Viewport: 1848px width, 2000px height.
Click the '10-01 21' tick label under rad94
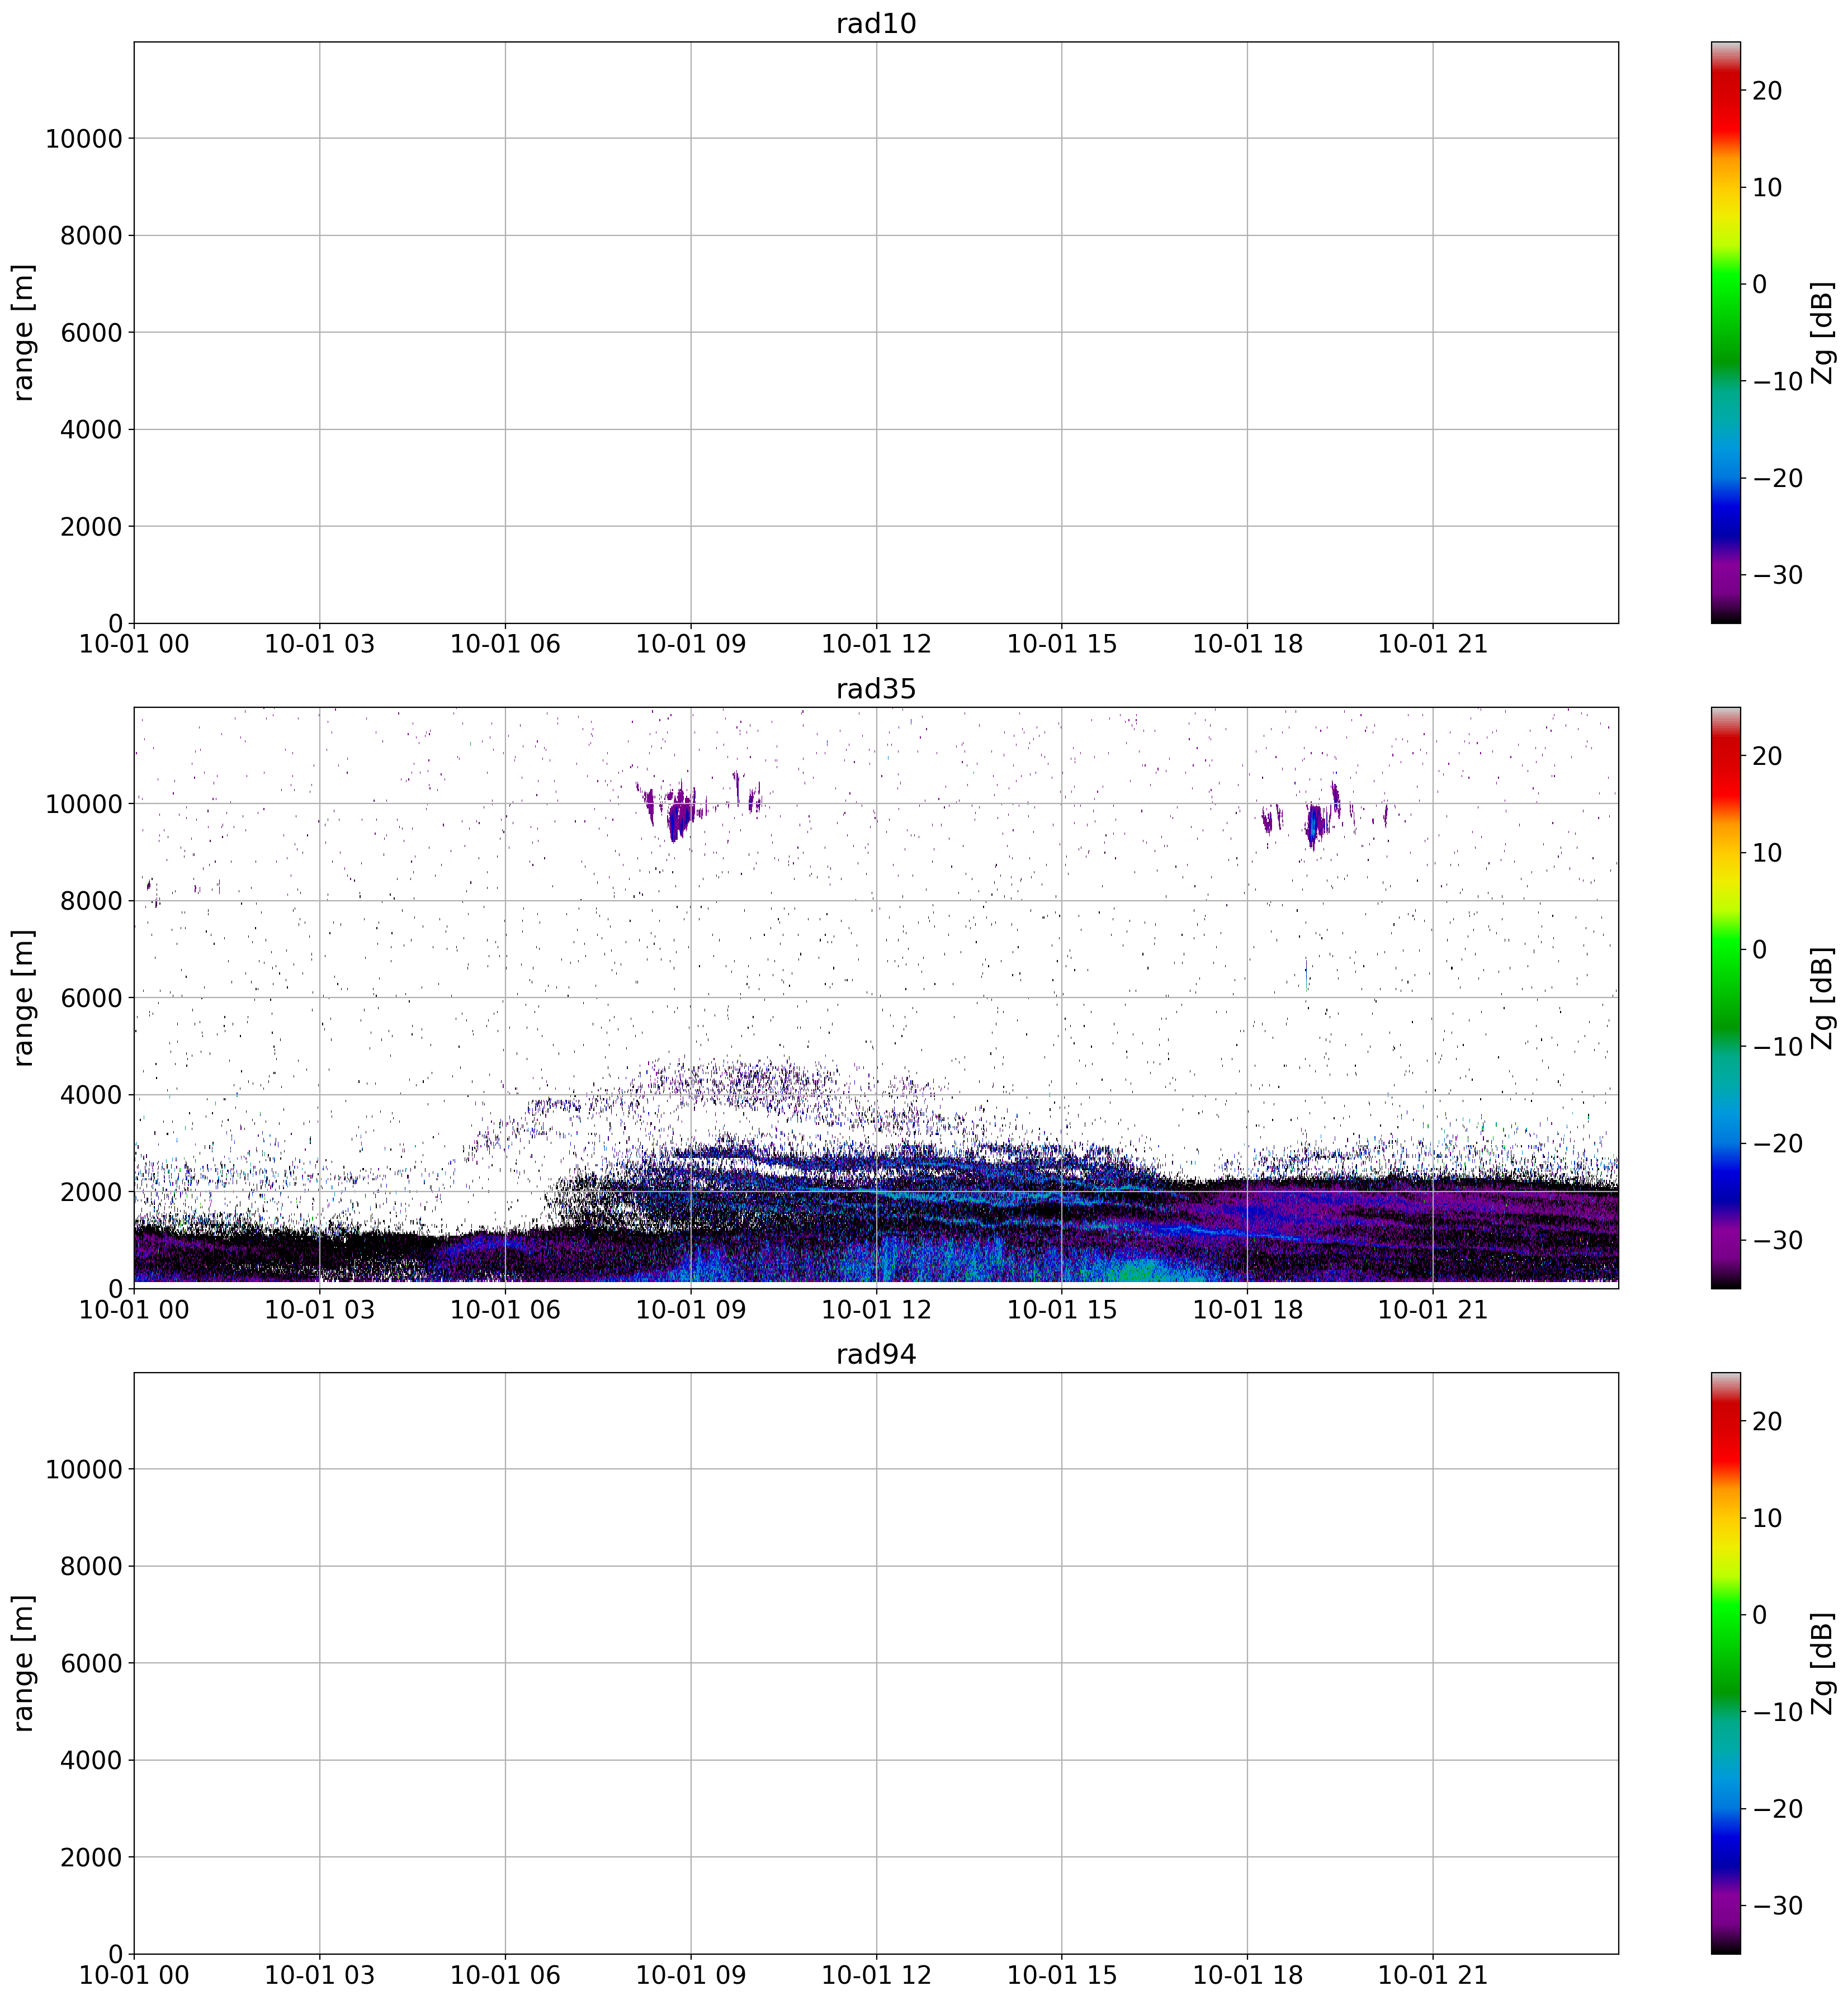pyautogui.click(x=1432, y=1976)
